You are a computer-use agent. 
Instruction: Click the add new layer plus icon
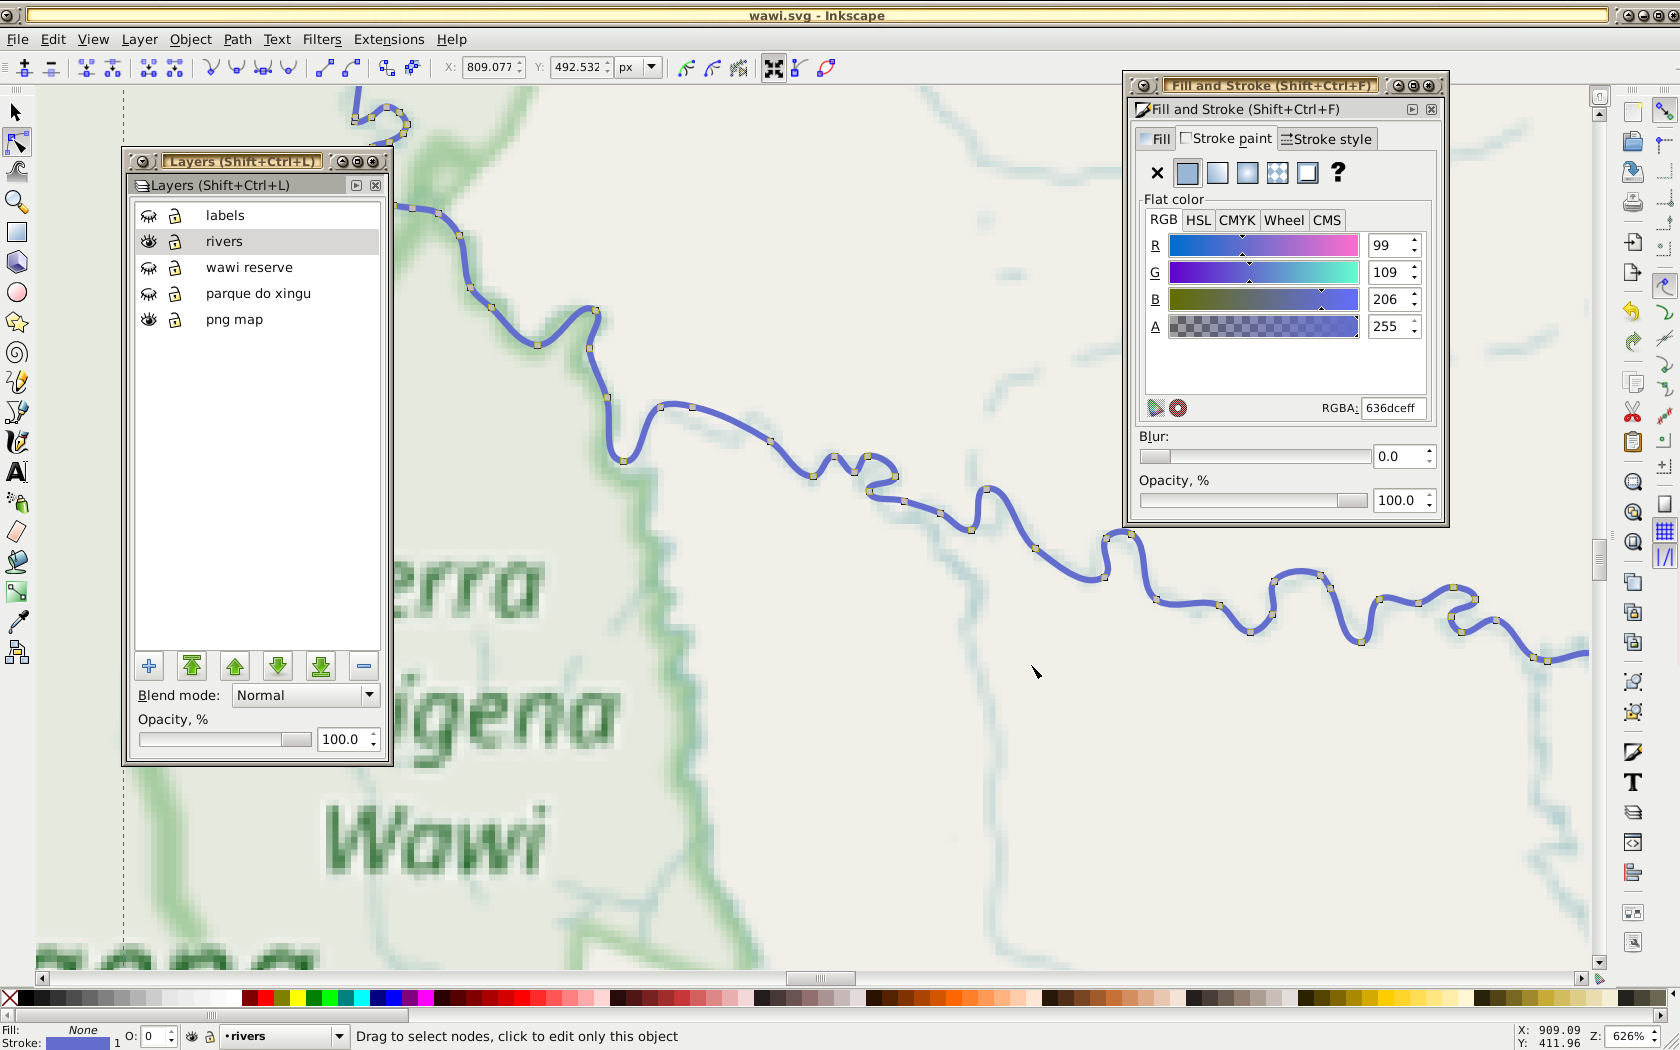149,666
